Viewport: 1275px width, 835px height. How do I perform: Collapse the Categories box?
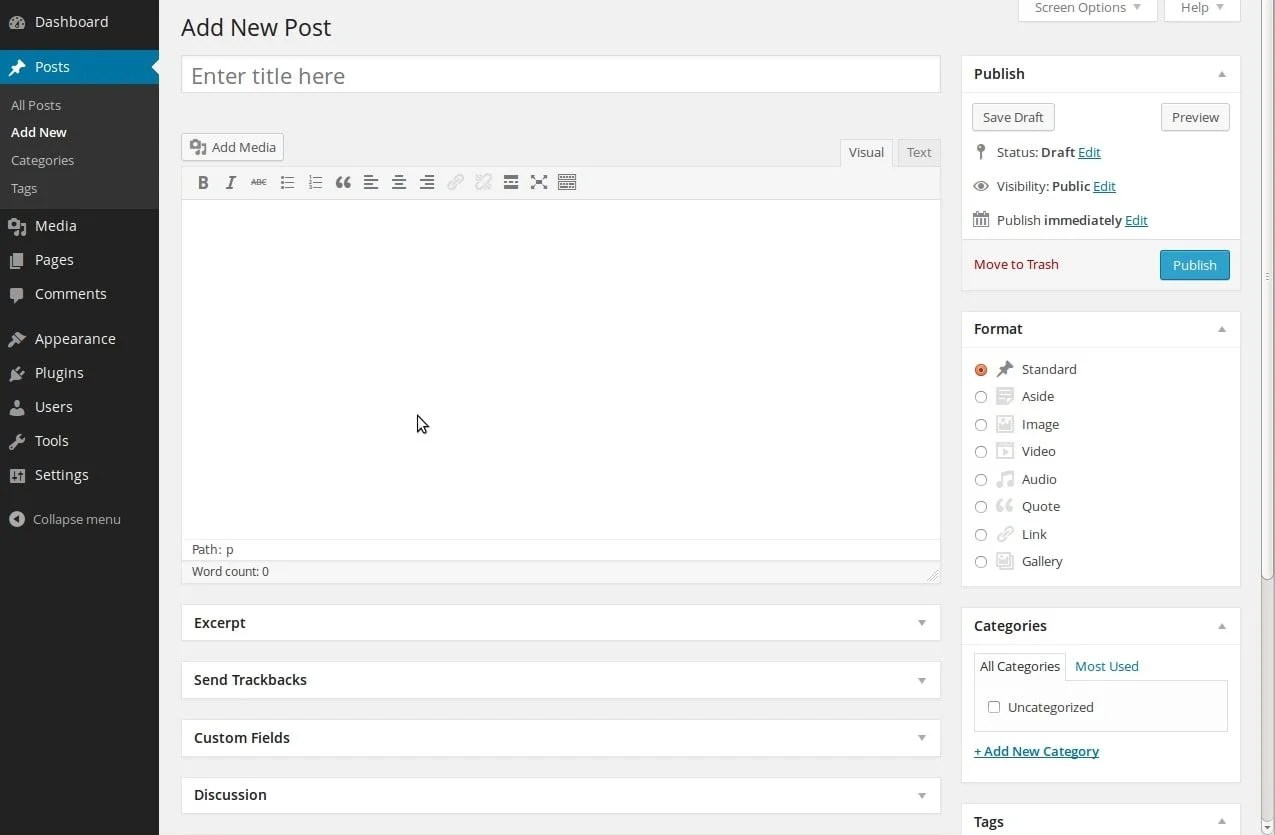pos(1222,626)
